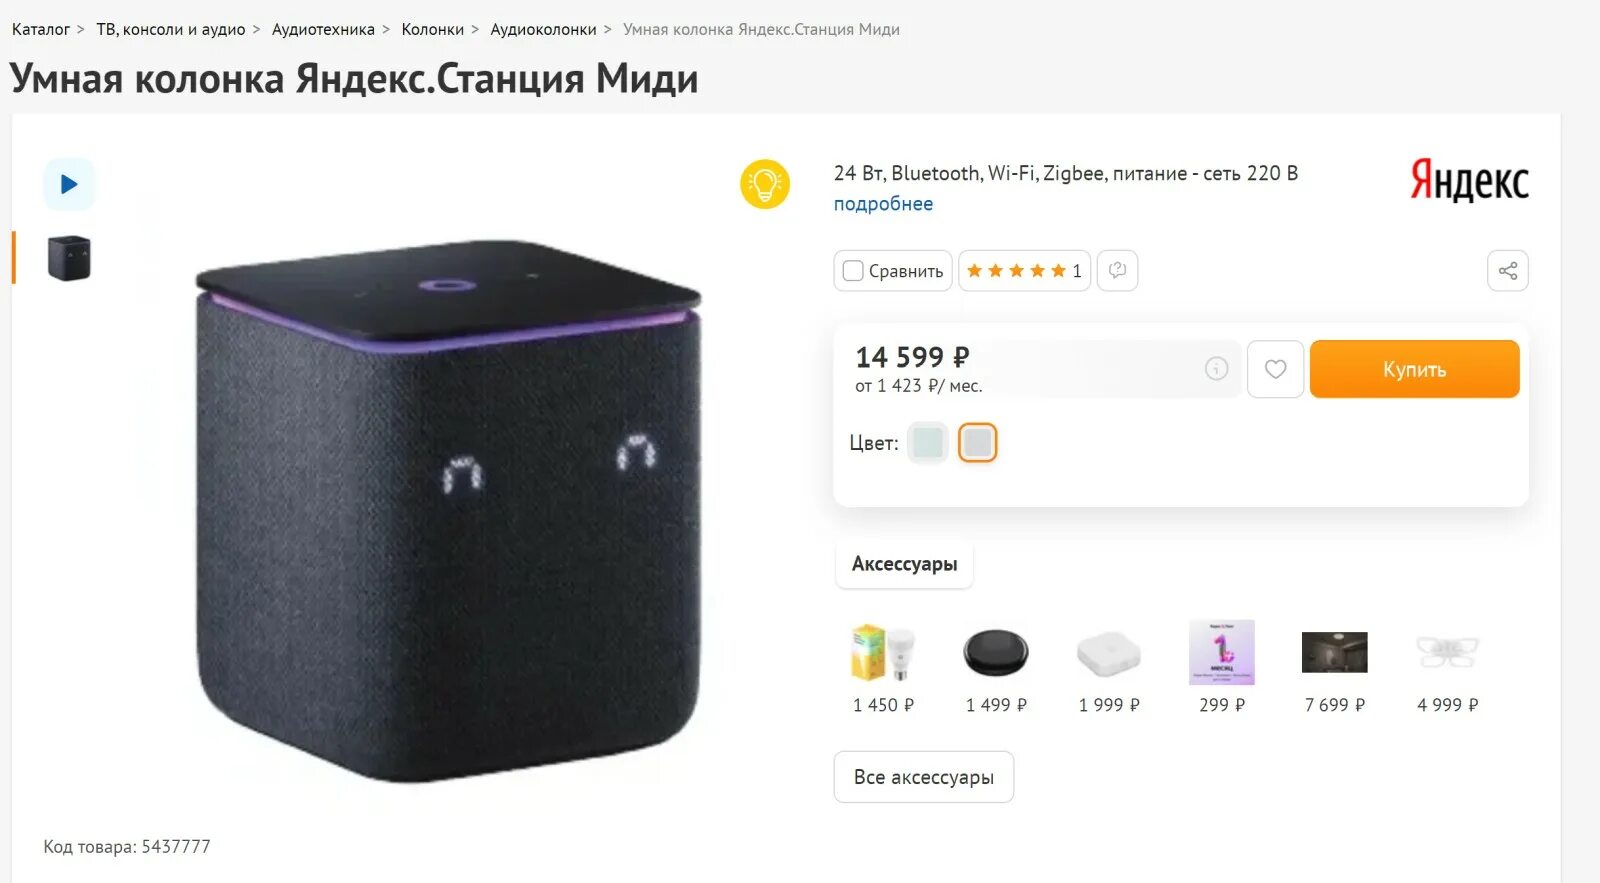Image resolution: width=1600 pixels, height=883 pixels.
Task: Add to favorites with heart icon
Action: point(1275,369)
